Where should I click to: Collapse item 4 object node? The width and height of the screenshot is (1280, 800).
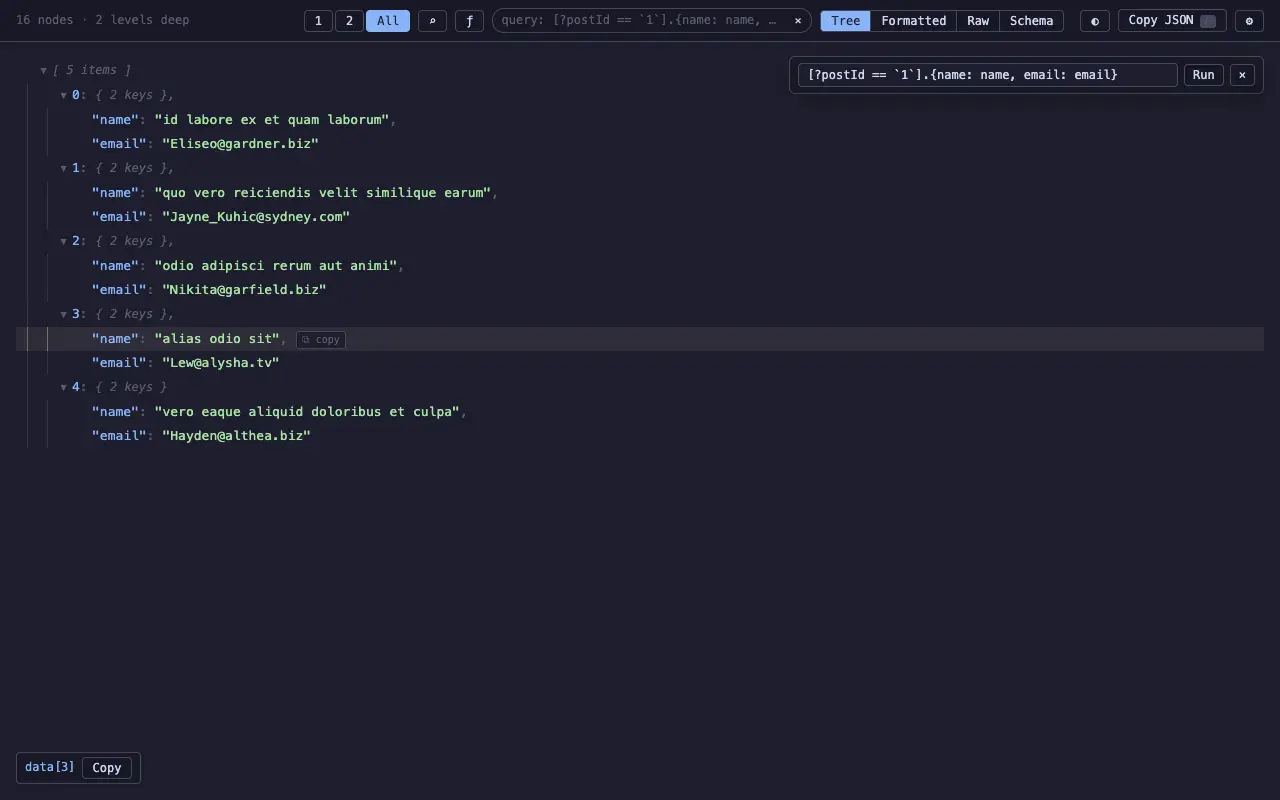click(x=63, y=387)
